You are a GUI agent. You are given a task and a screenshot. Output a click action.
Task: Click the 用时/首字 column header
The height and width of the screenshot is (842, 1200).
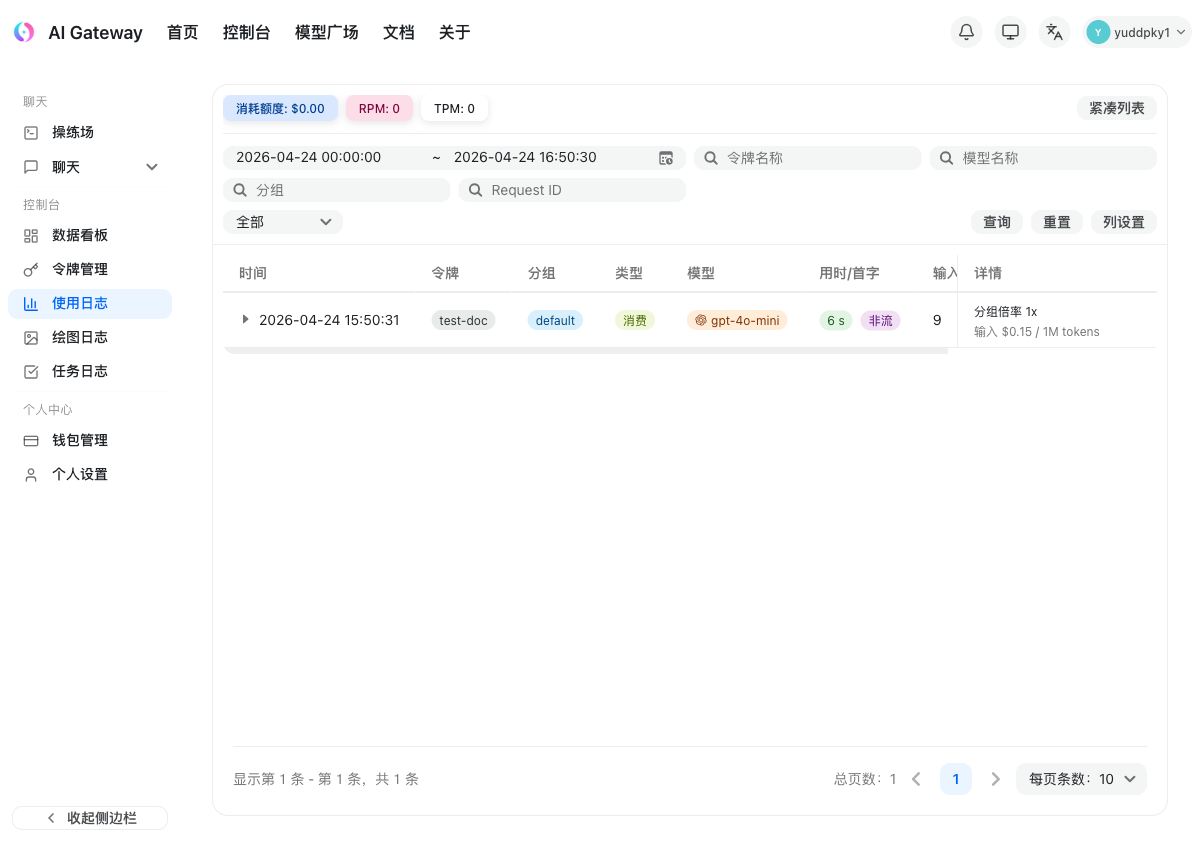pos(849,273)
